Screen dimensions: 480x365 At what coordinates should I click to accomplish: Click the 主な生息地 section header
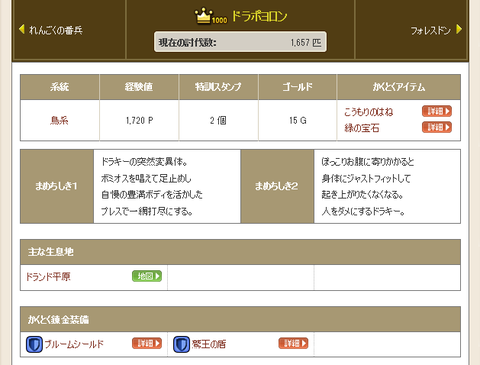pyautogui.click(x=240, y=252)
